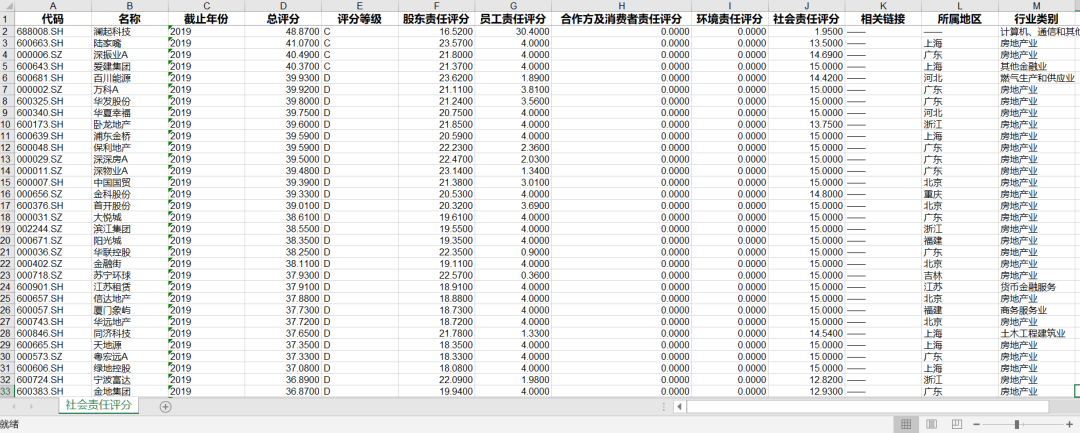Click previous sheet navigation arrow
This screenshot has height=433, width=1080.
point(14,407)
